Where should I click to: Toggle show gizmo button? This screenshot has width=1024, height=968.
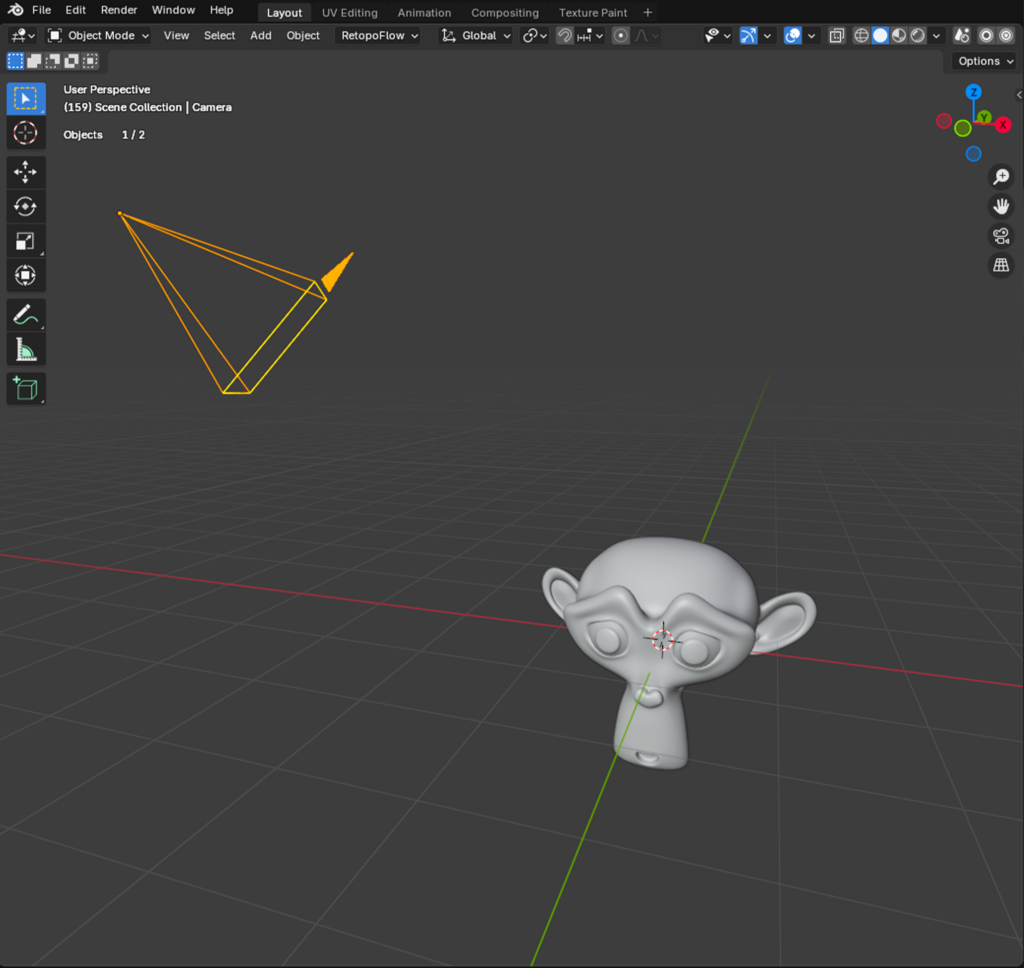748,36
